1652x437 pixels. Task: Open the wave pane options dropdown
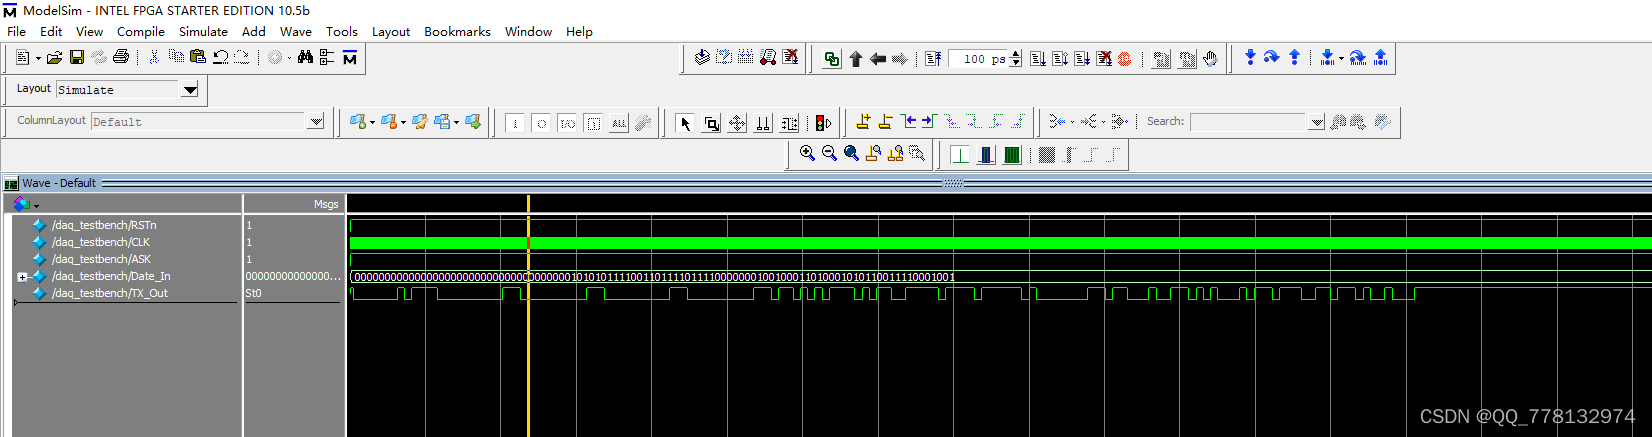(x=36, y=205)
